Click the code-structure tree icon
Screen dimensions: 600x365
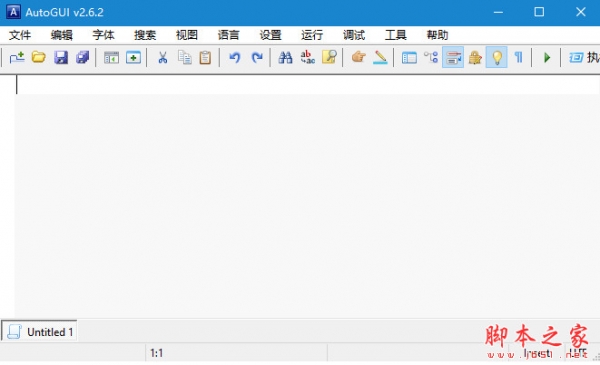431,57
